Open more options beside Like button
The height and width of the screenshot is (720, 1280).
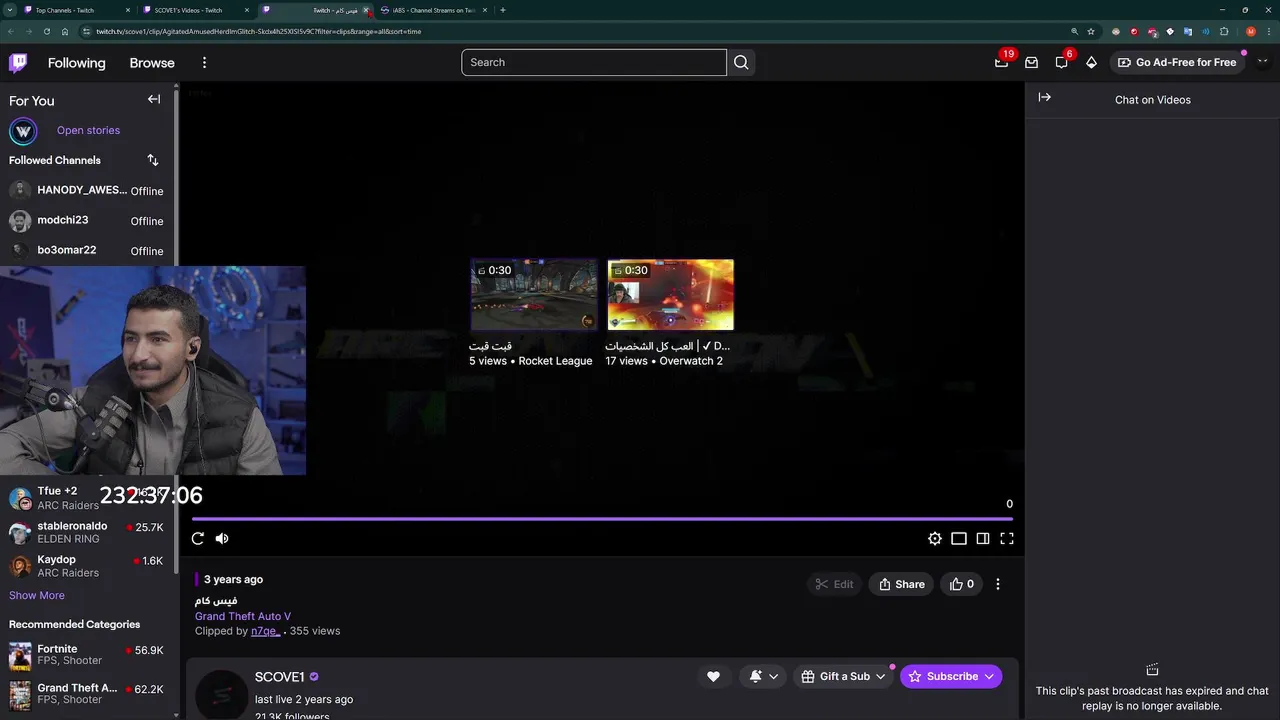coord(997,584)
